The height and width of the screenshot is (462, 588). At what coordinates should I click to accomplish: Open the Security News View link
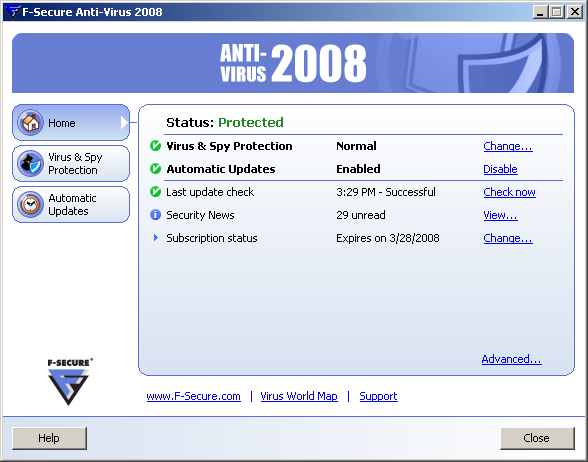pos(500,215)
